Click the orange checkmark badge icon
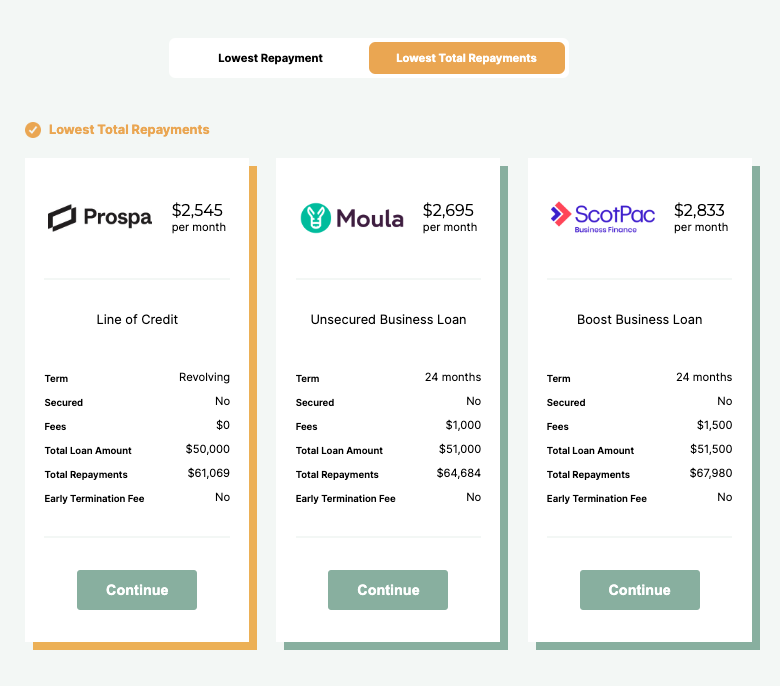780x686 pixels. pyautogui.click(x=33, y=130)
